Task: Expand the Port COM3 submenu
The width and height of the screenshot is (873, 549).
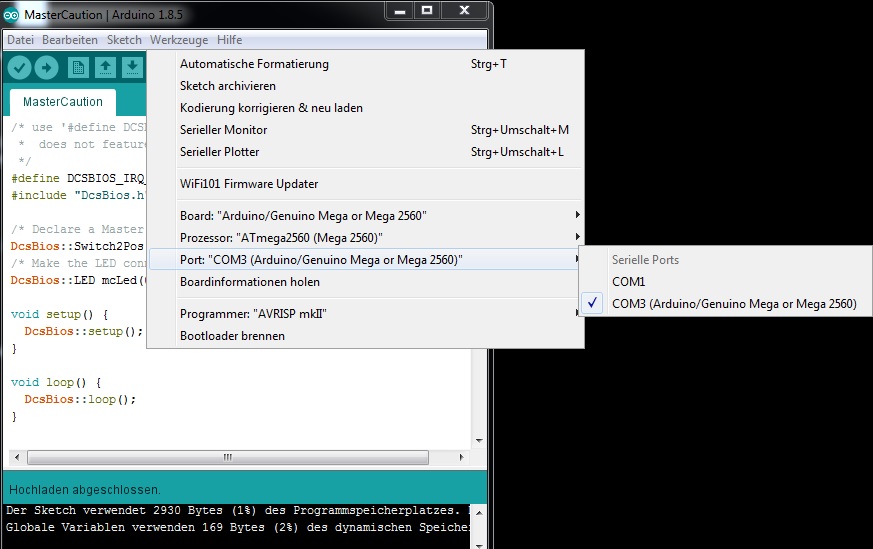Action: coord(365,259)
